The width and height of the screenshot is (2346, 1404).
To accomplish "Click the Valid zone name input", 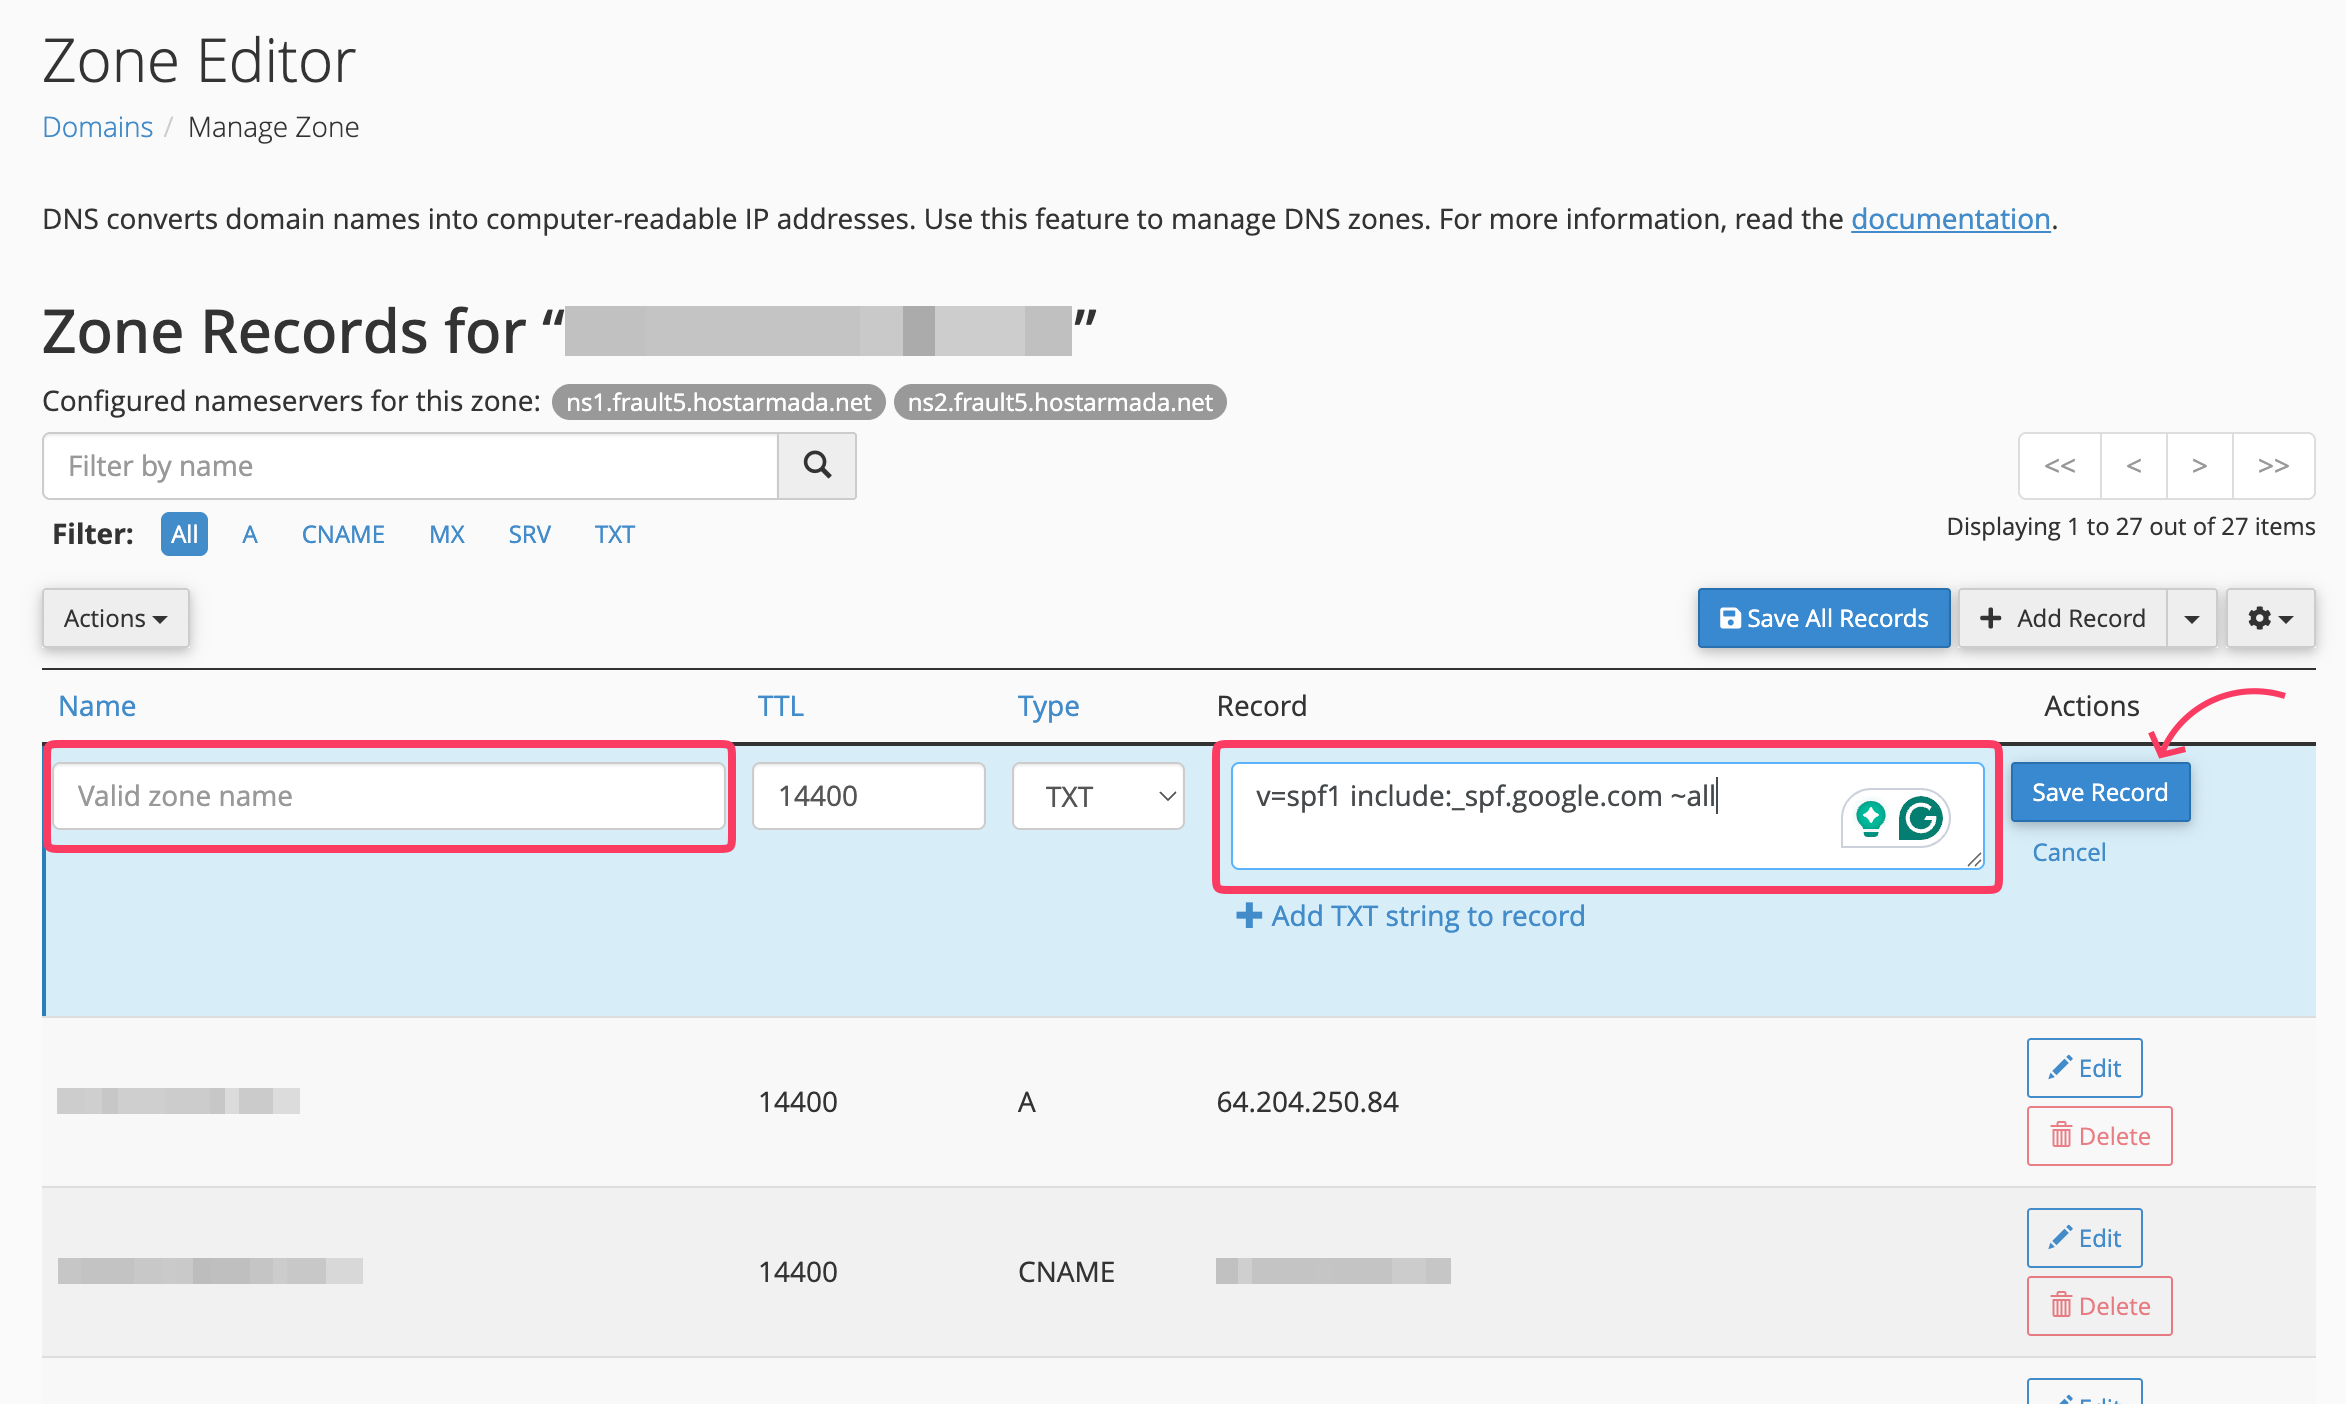I will click(389, 796).
